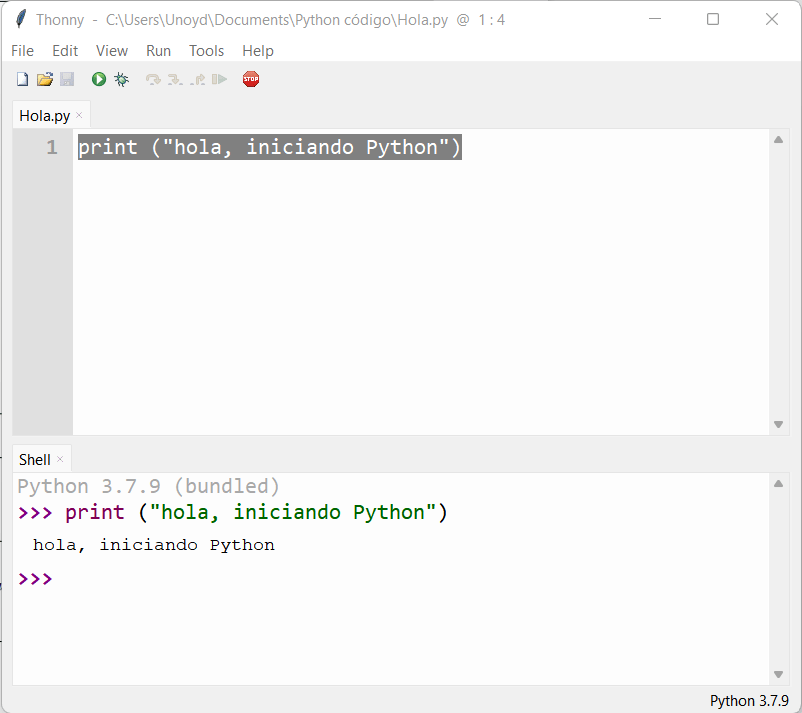Click the editor scrollbar down arrow
This screenshot has width=802, height=713.
(x=779, y=425)
